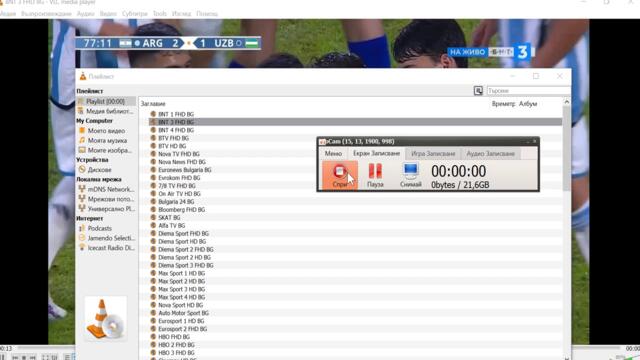Click the playlist view mode icon beside search
The image size is (640, 360).
[x=478, y=91]
